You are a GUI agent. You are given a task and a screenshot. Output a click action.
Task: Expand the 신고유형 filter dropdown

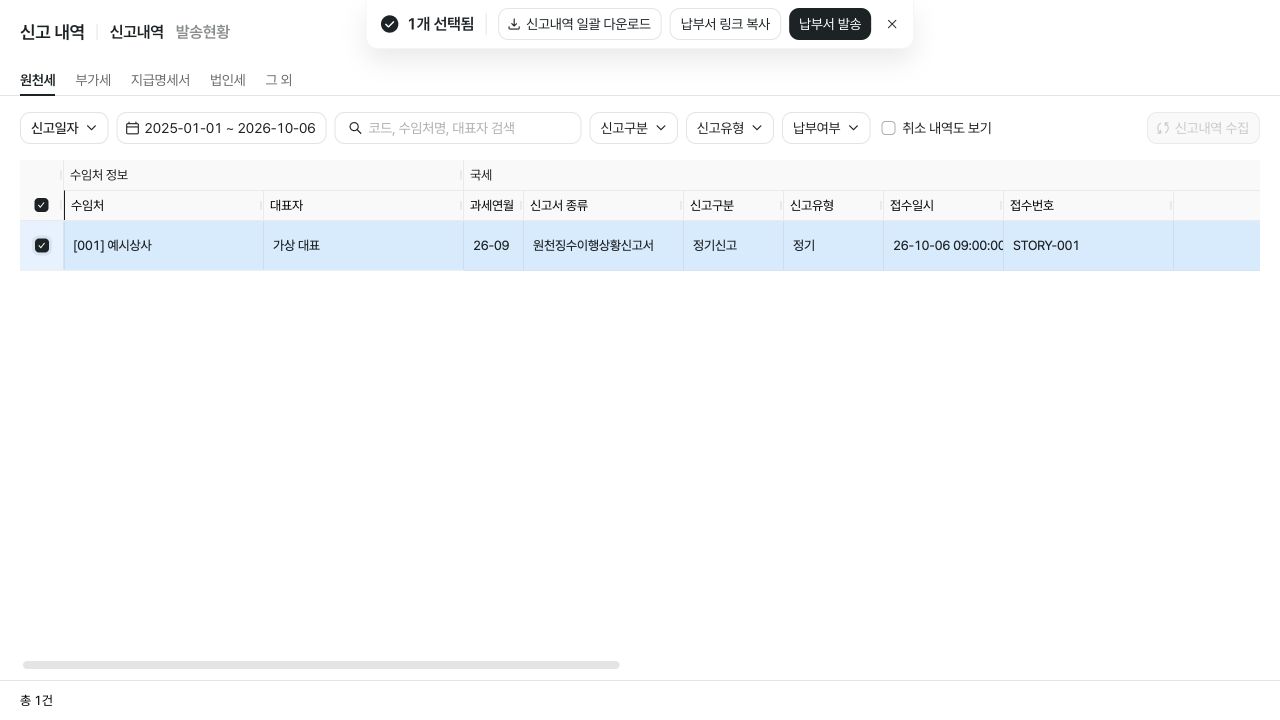tap(730, 128)
